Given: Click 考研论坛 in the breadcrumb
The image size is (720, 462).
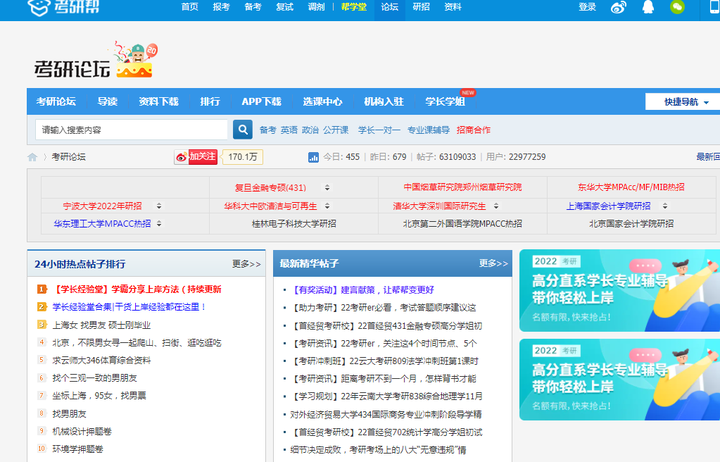Looking at the screenshot, I should [x=68, y=157].
